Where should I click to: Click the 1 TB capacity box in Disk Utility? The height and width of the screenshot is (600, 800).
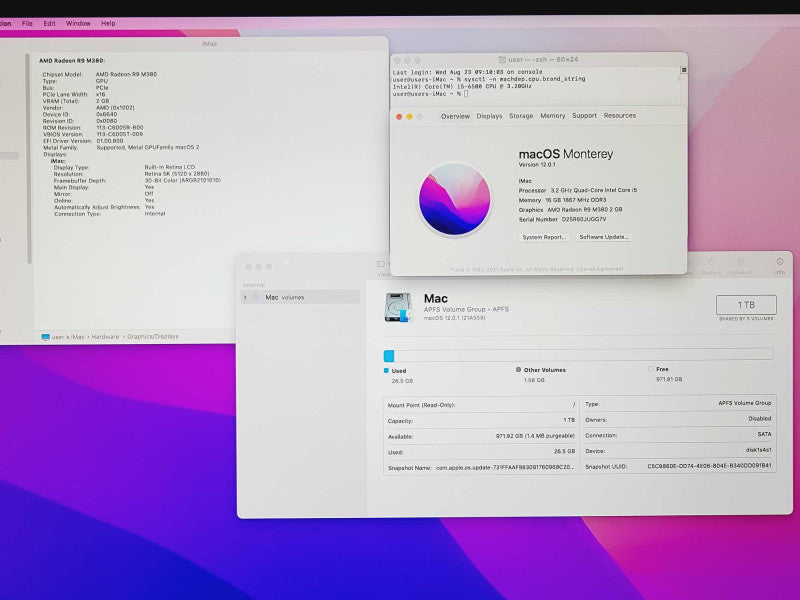point(746,305)
